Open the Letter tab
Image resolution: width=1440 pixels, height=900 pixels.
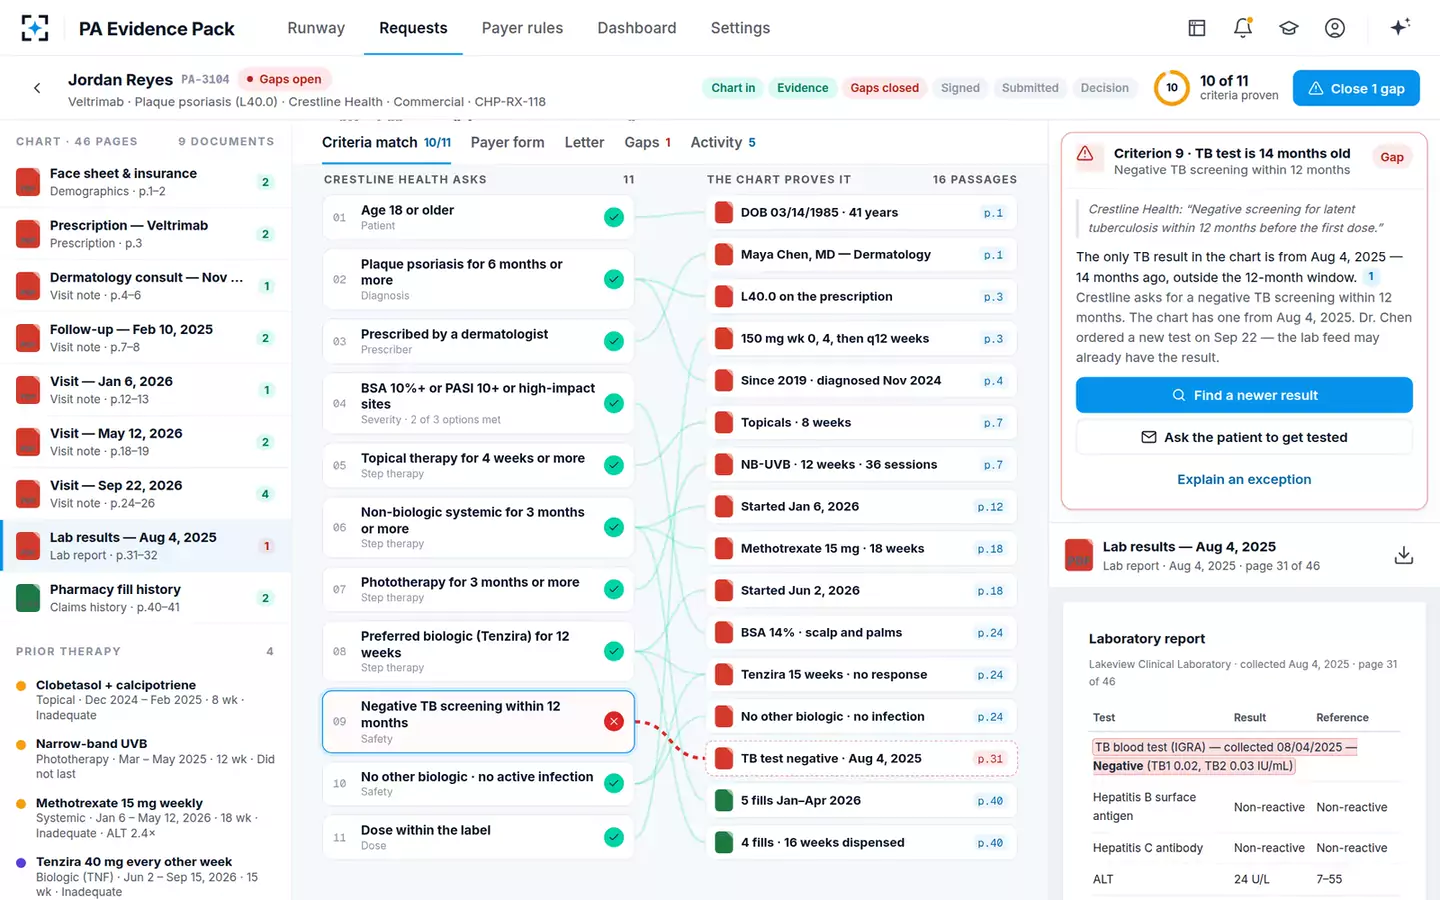[584, 142]
